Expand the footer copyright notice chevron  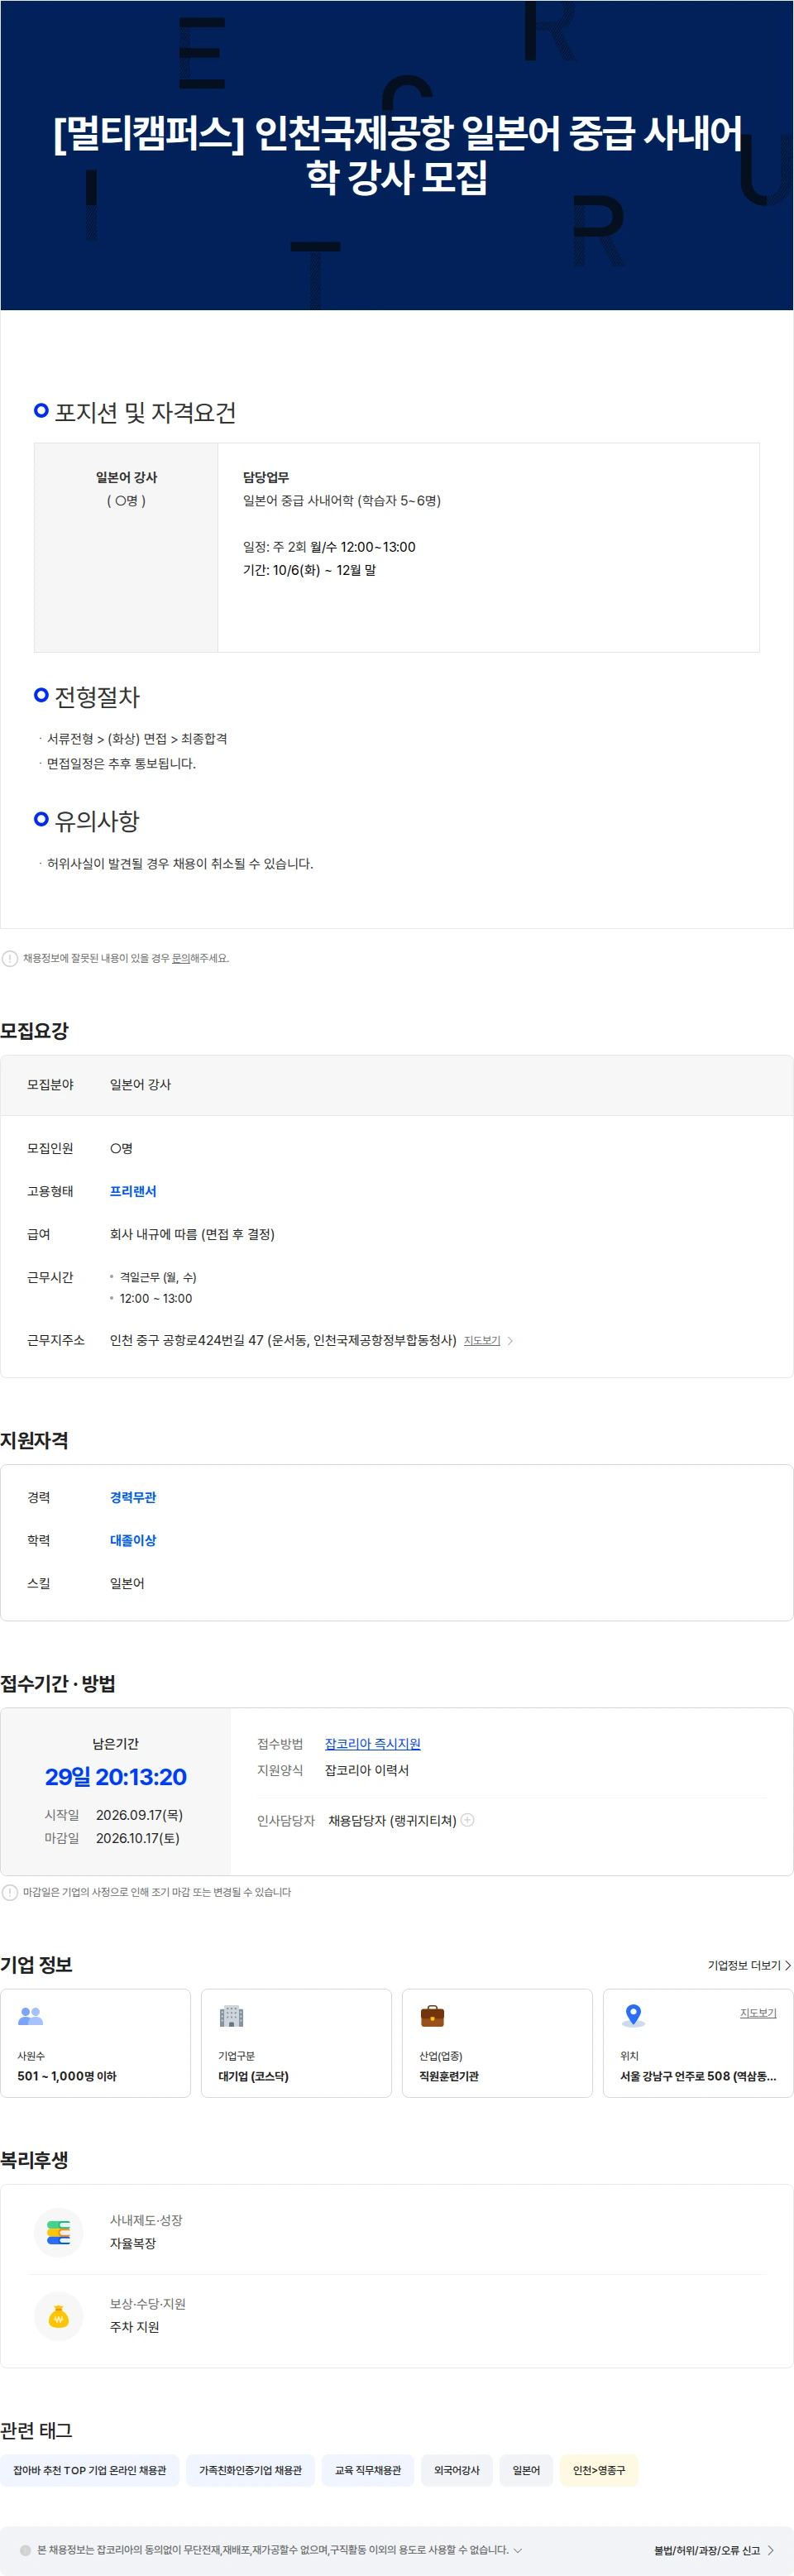[x=517, y=2550]
